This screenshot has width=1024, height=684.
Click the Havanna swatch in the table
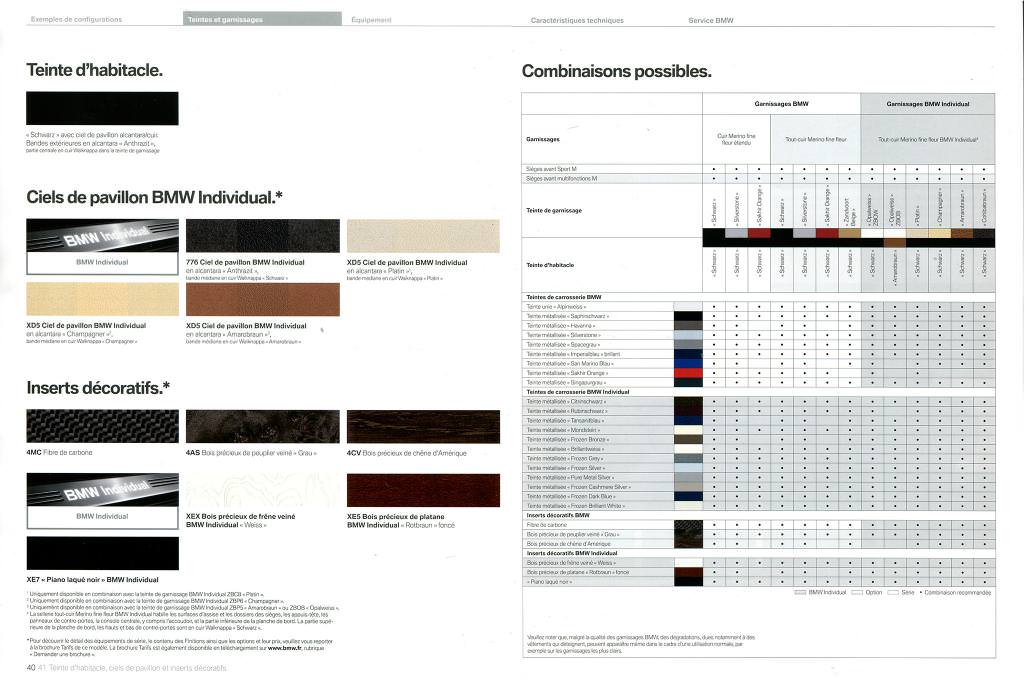coord(688,325)
